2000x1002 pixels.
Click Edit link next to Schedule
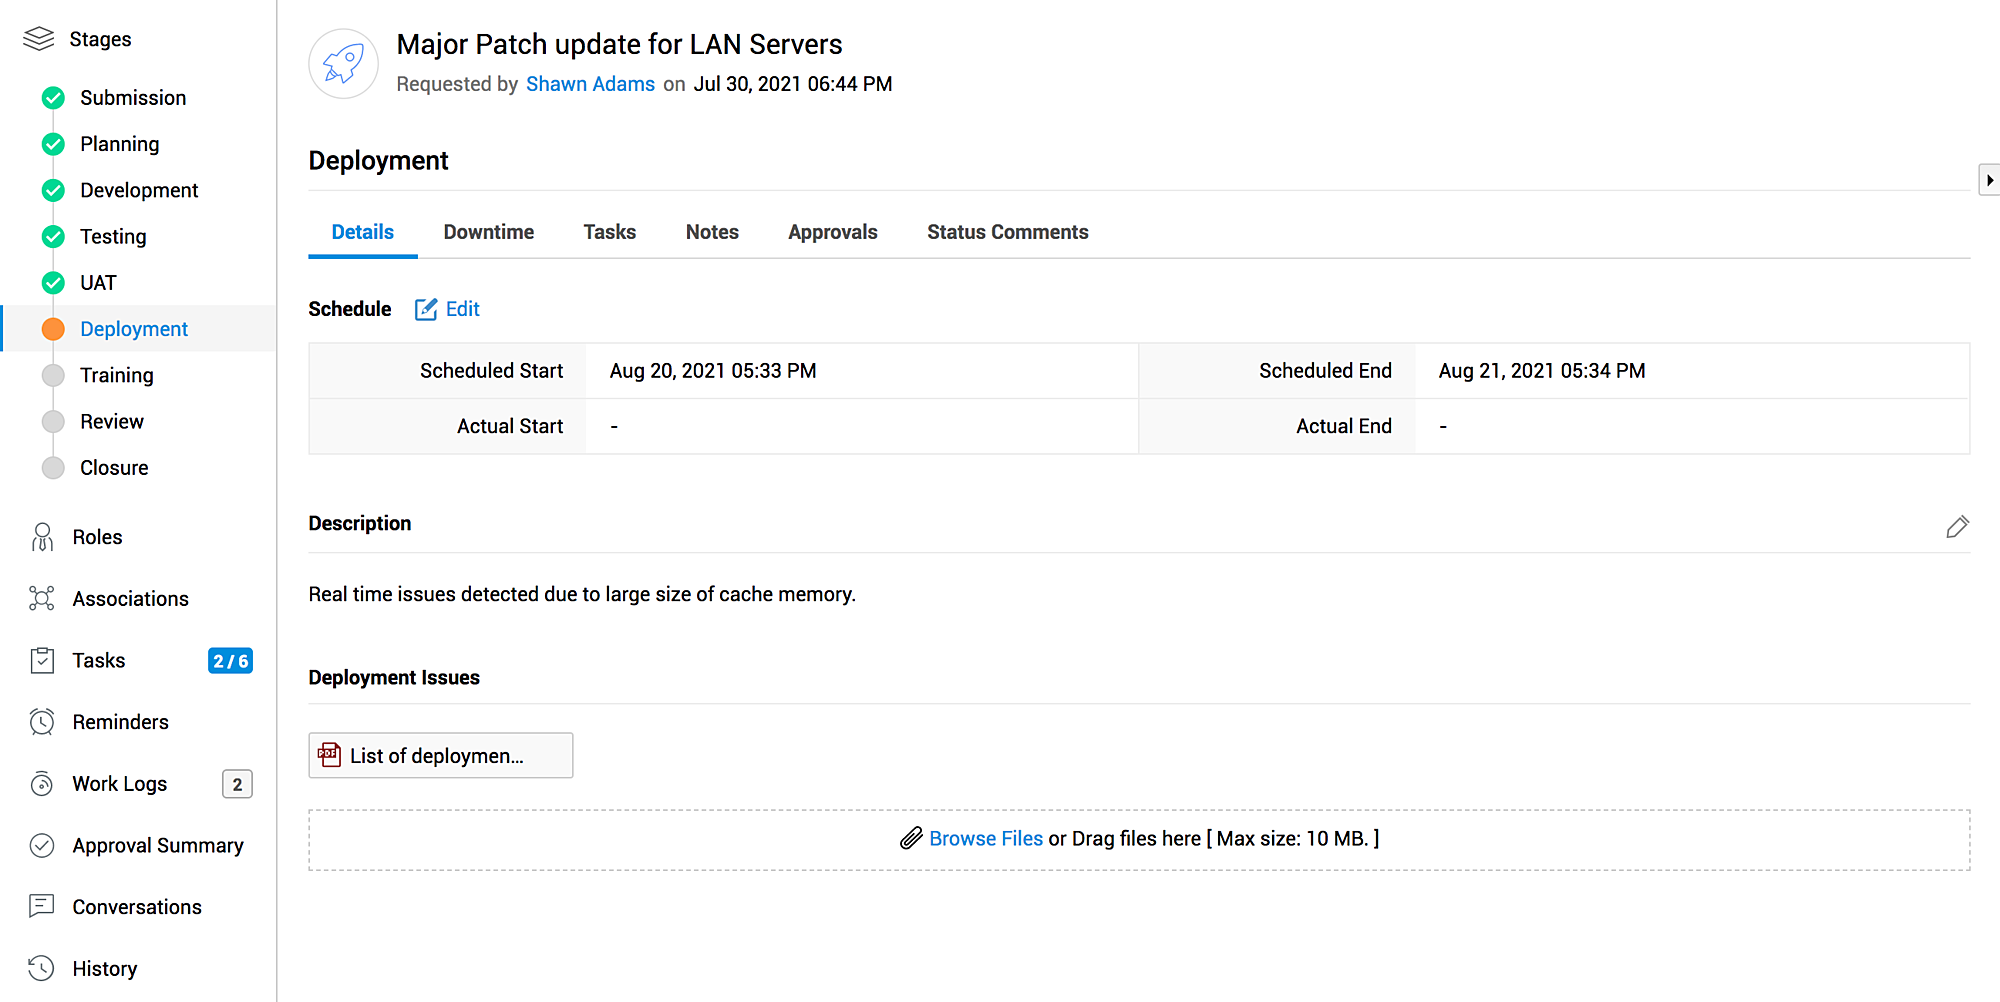pos(463,309)
